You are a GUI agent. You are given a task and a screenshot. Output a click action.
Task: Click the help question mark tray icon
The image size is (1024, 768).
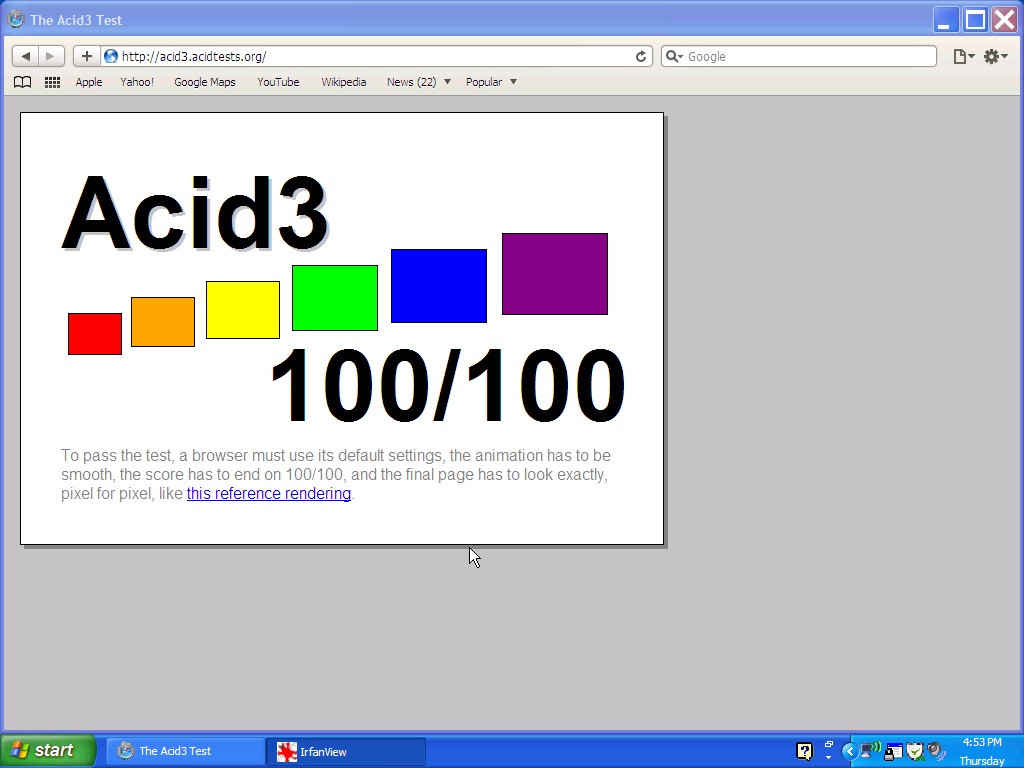coord(804,751)
